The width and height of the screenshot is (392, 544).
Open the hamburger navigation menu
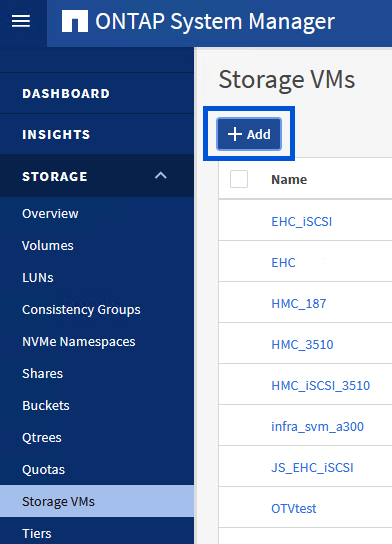tap(21, 21)
